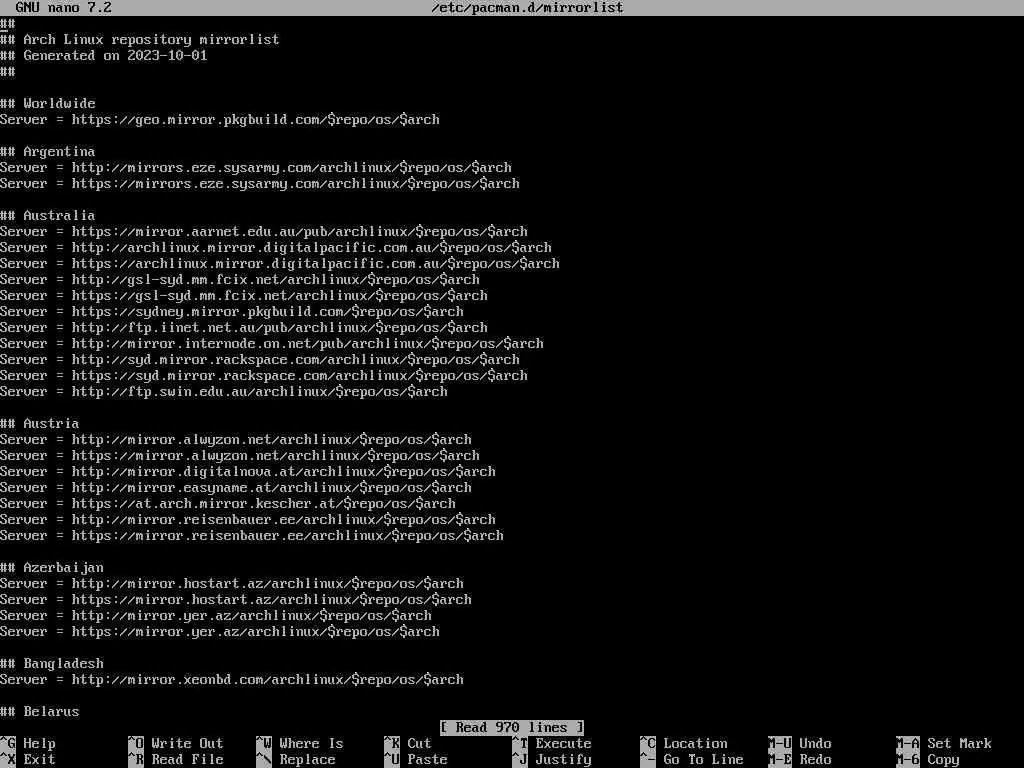The width and height of the screenshot is (1024, 768).
Task: Click the '## Argentina' heading
Action: coord(48,152)
